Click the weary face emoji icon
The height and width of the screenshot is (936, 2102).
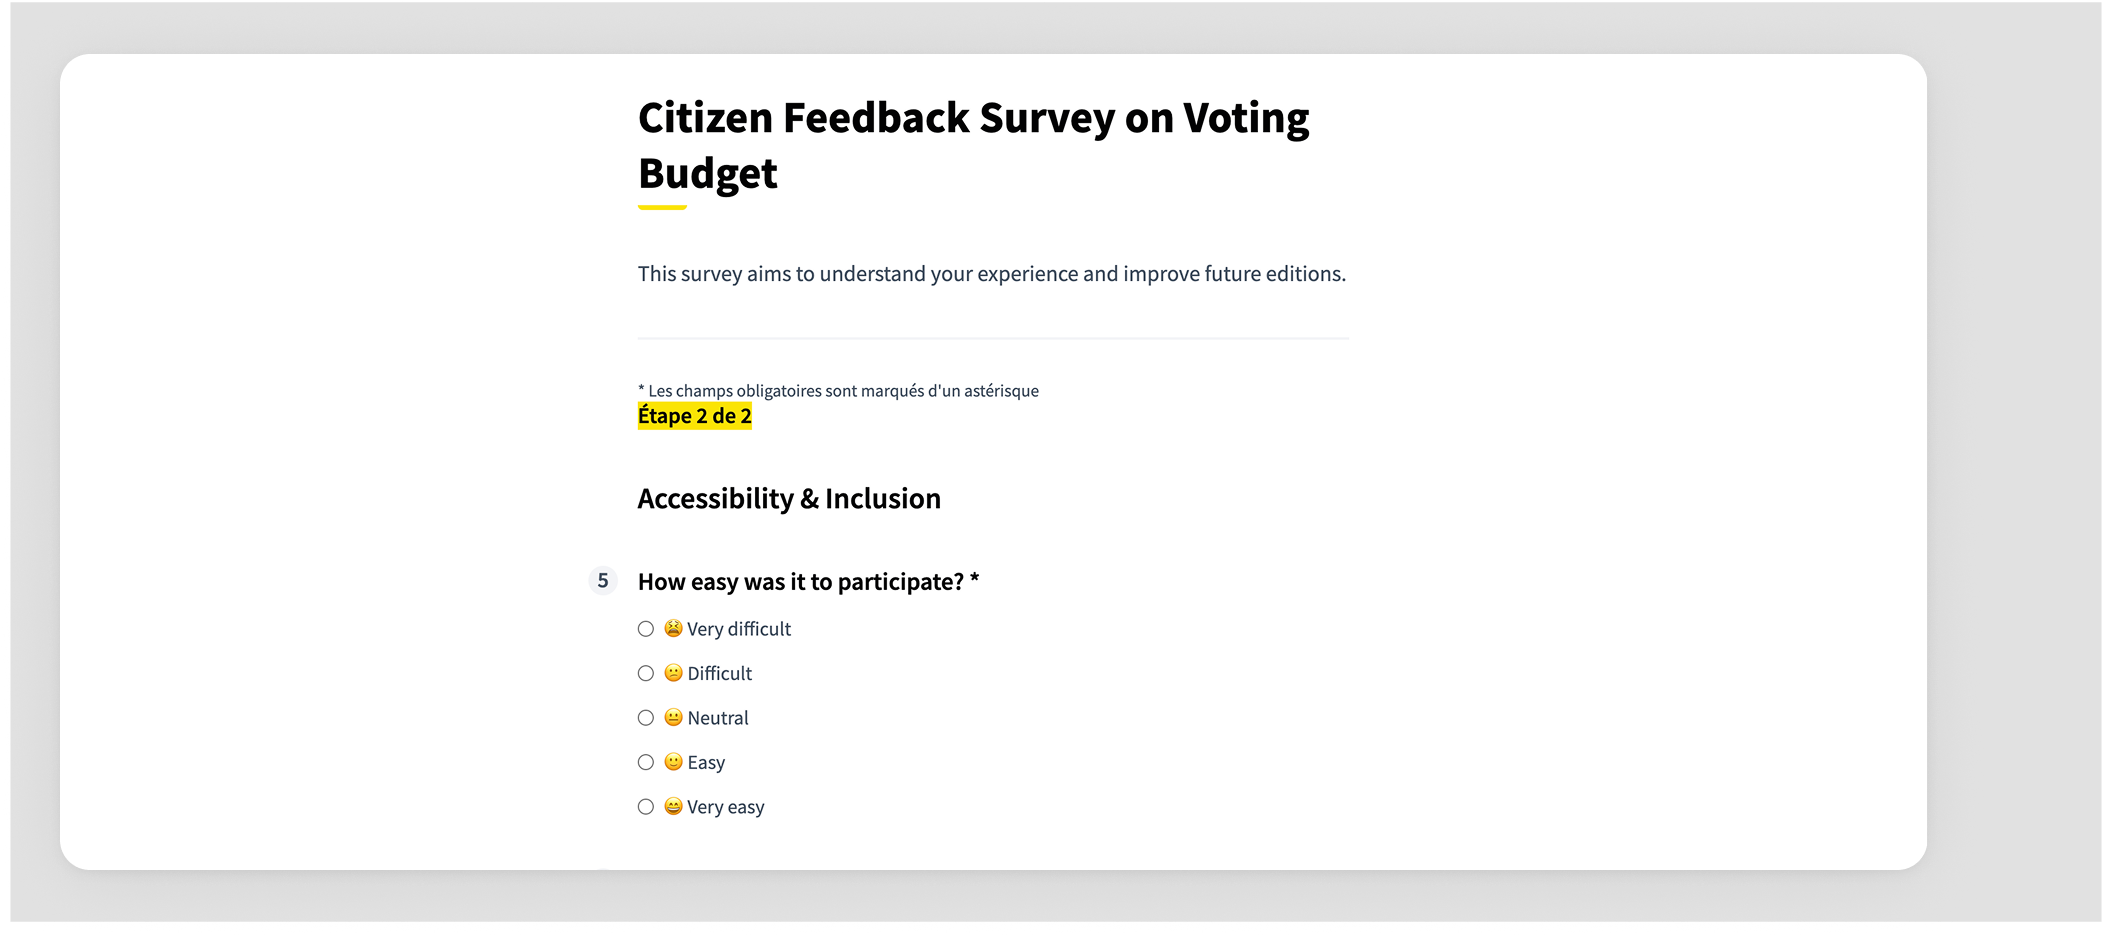click(674, 628)
